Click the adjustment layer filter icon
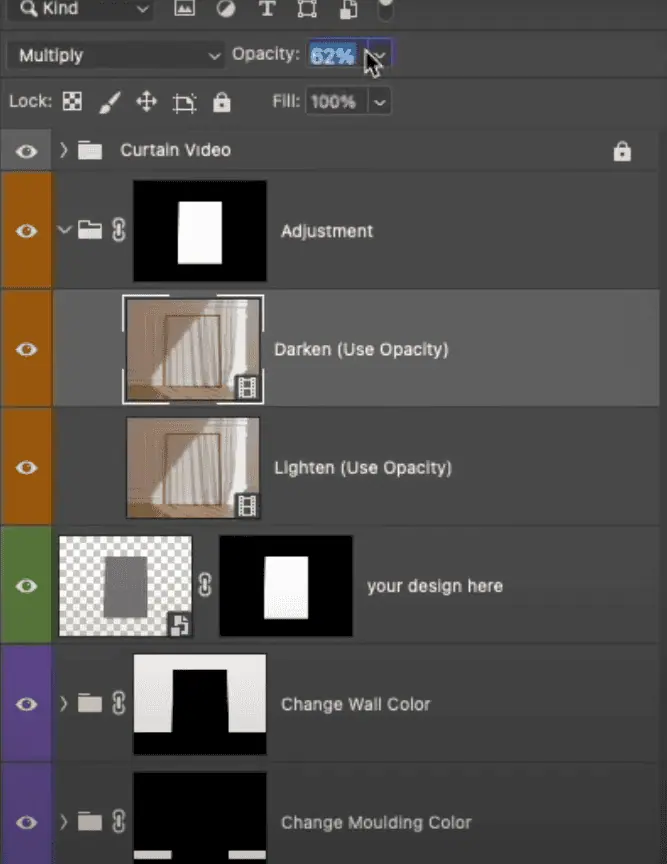Image resolution: width=667 pixels, height=864 pixels. (x=225, y=9)
